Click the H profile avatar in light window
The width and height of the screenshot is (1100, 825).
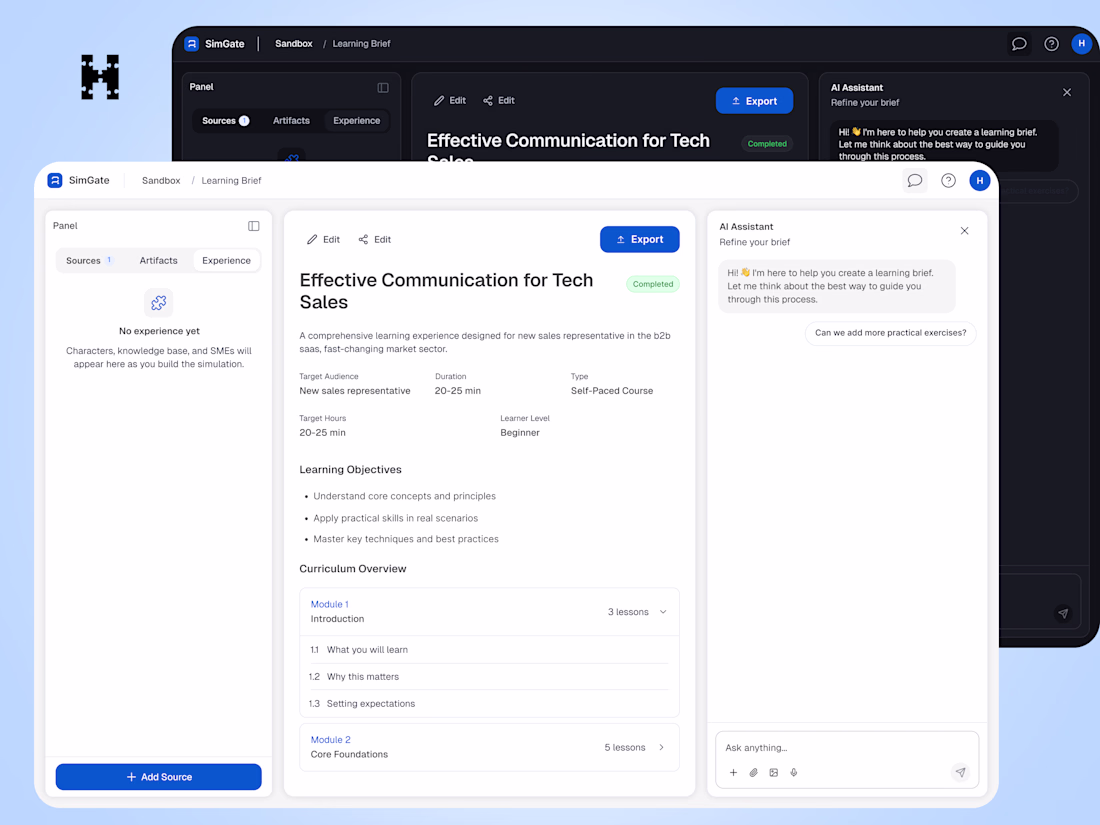coord(979,180)
